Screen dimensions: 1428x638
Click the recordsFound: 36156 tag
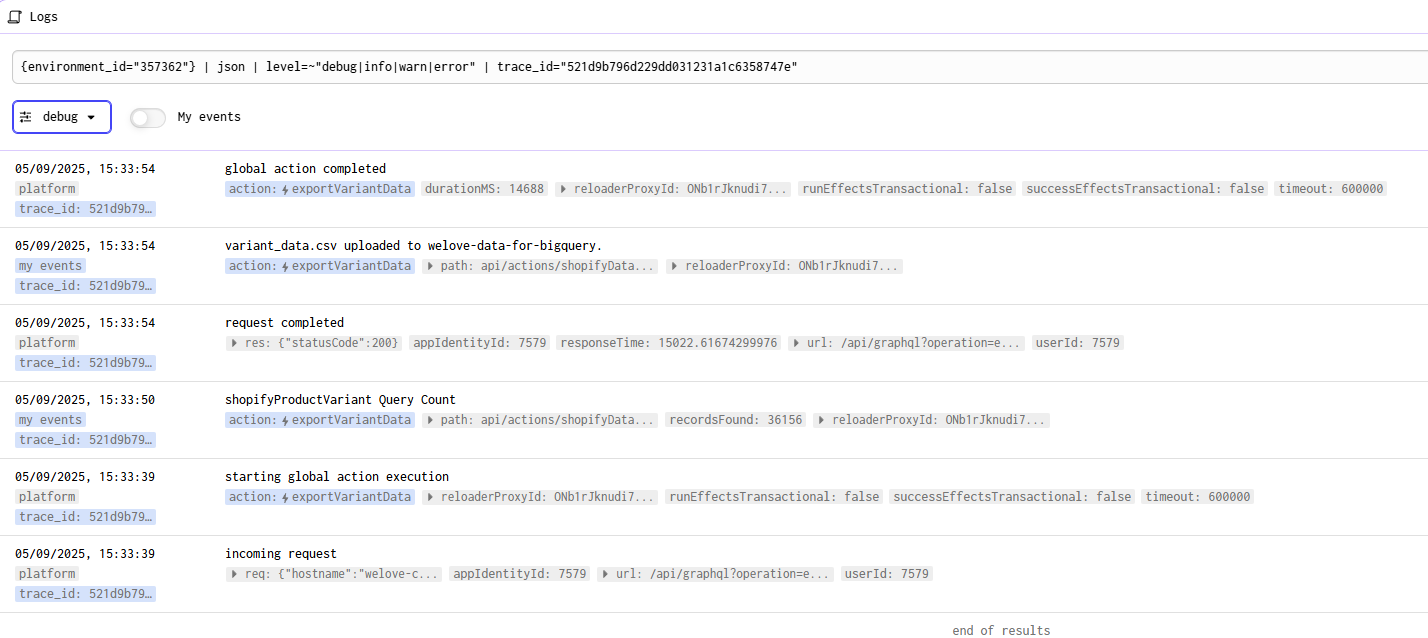click(x=736, y=420)
